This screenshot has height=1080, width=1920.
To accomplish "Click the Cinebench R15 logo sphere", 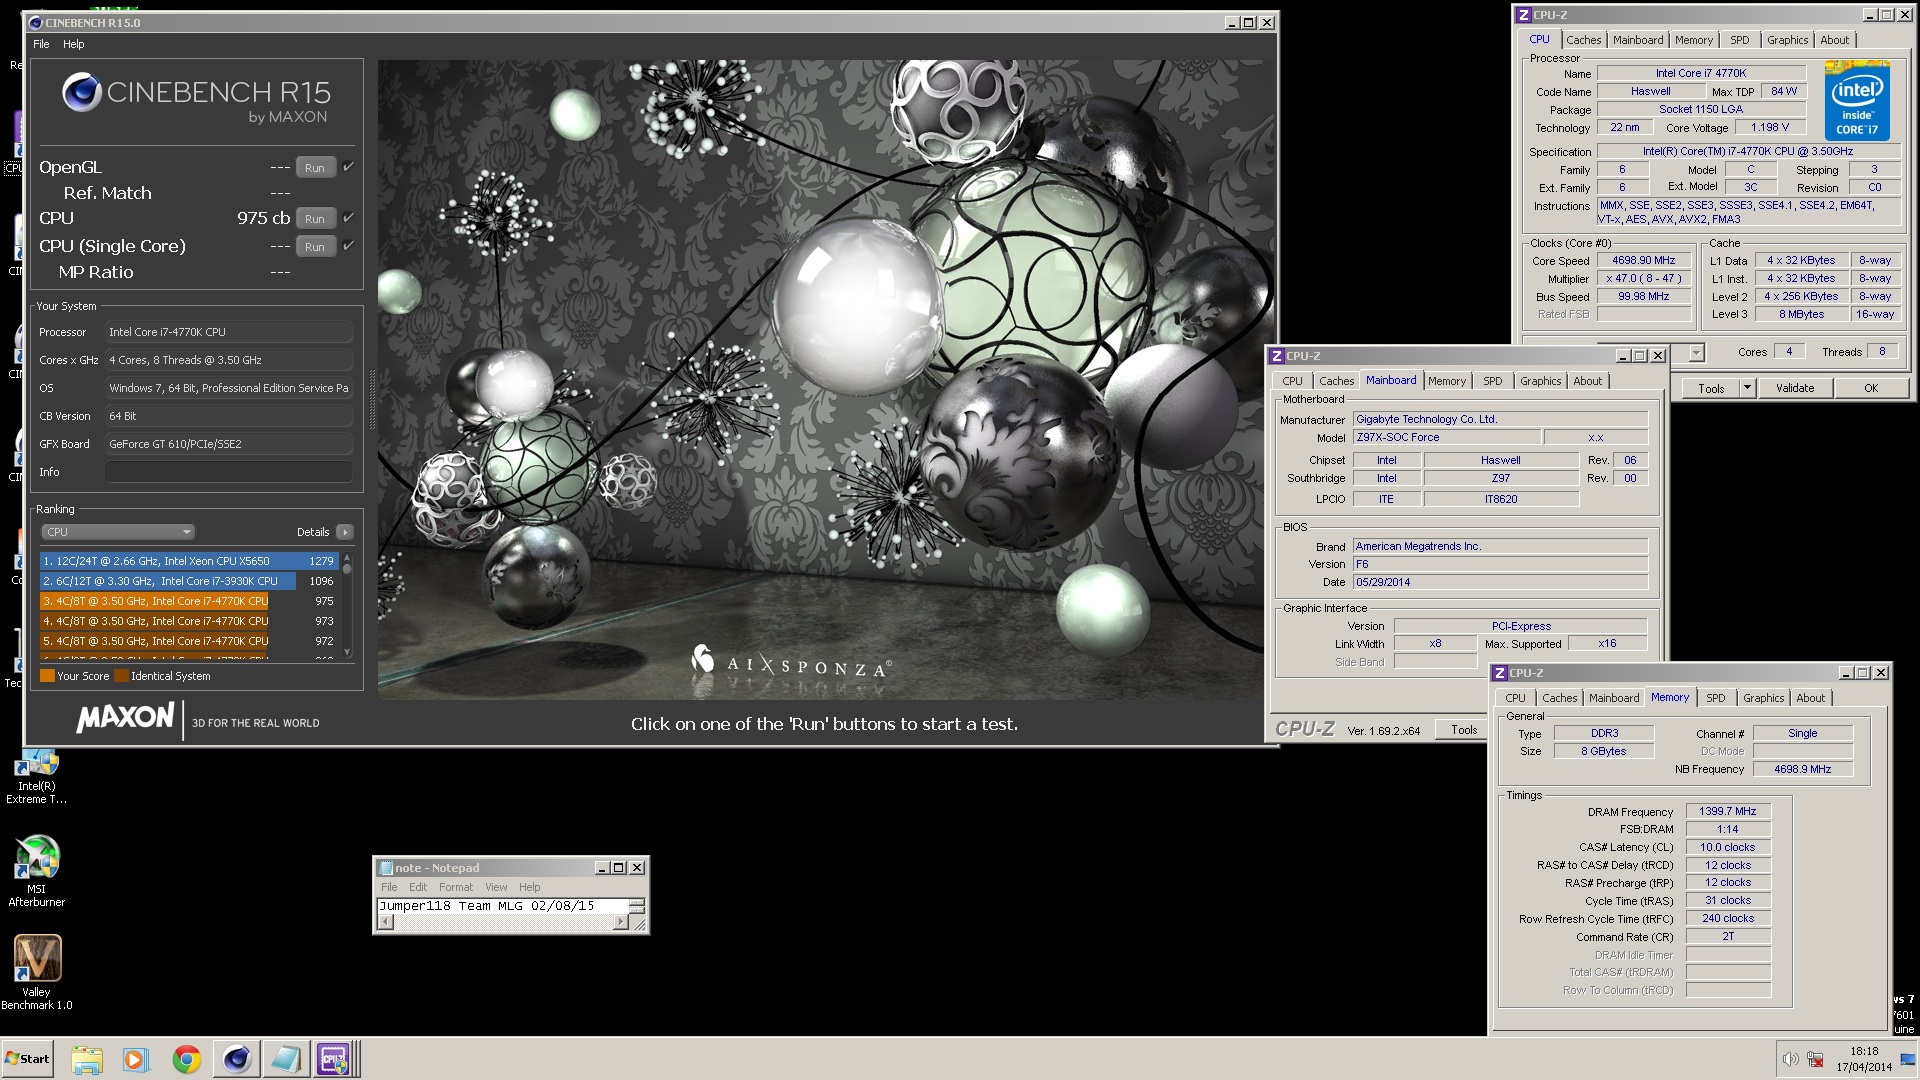I will tap(81, 93).
